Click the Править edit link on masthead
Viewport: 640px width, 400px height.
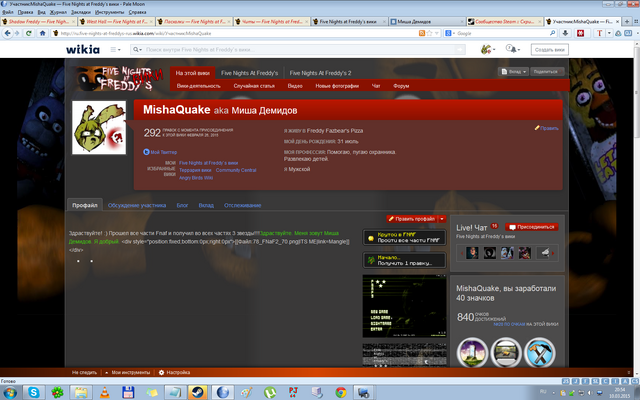547,128
